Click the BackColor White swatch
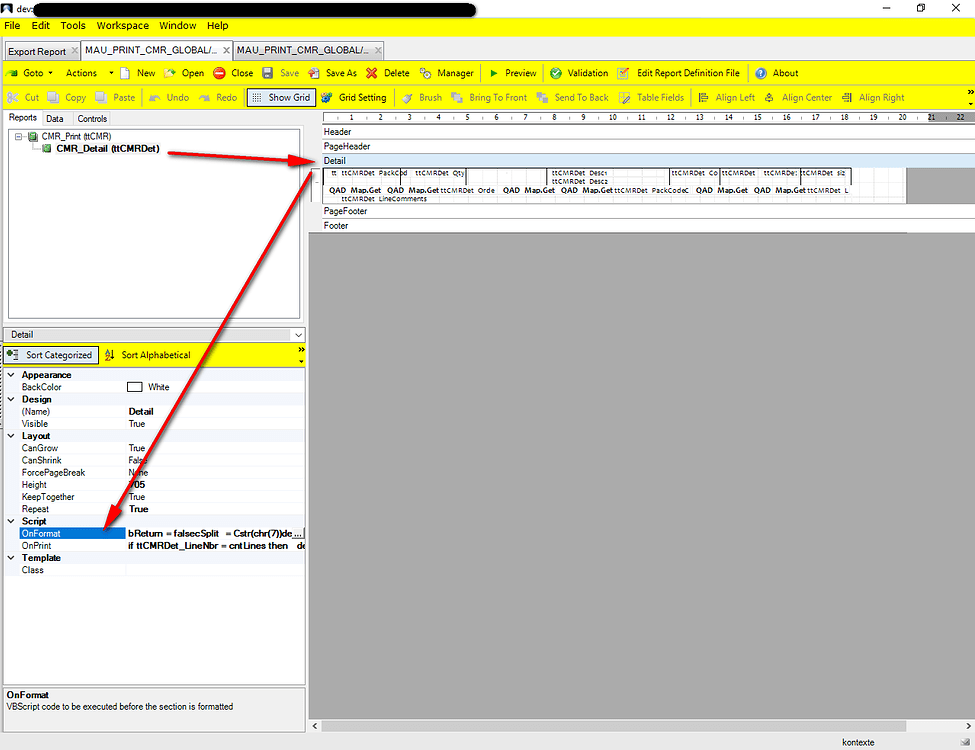The image size is (975, 750). click(x=134, y=387)
